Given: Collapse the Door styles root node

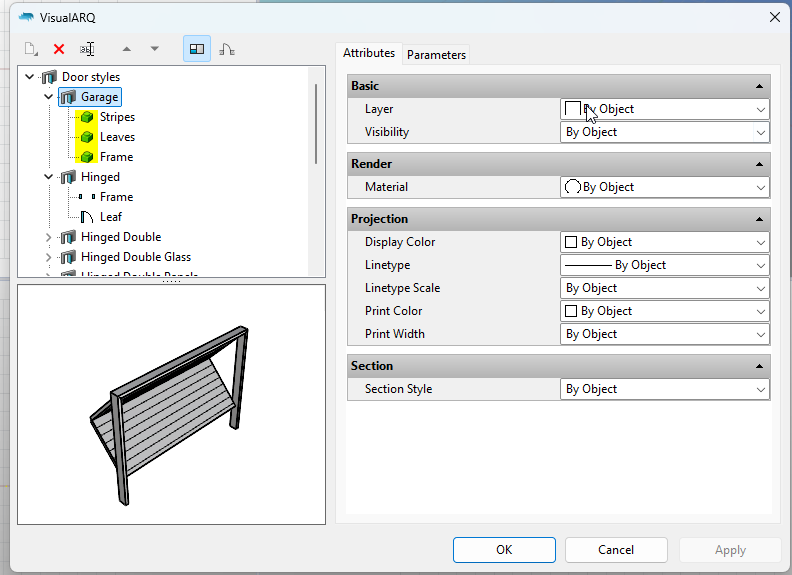Looking at the screenshot, I should tap(30, 77).
